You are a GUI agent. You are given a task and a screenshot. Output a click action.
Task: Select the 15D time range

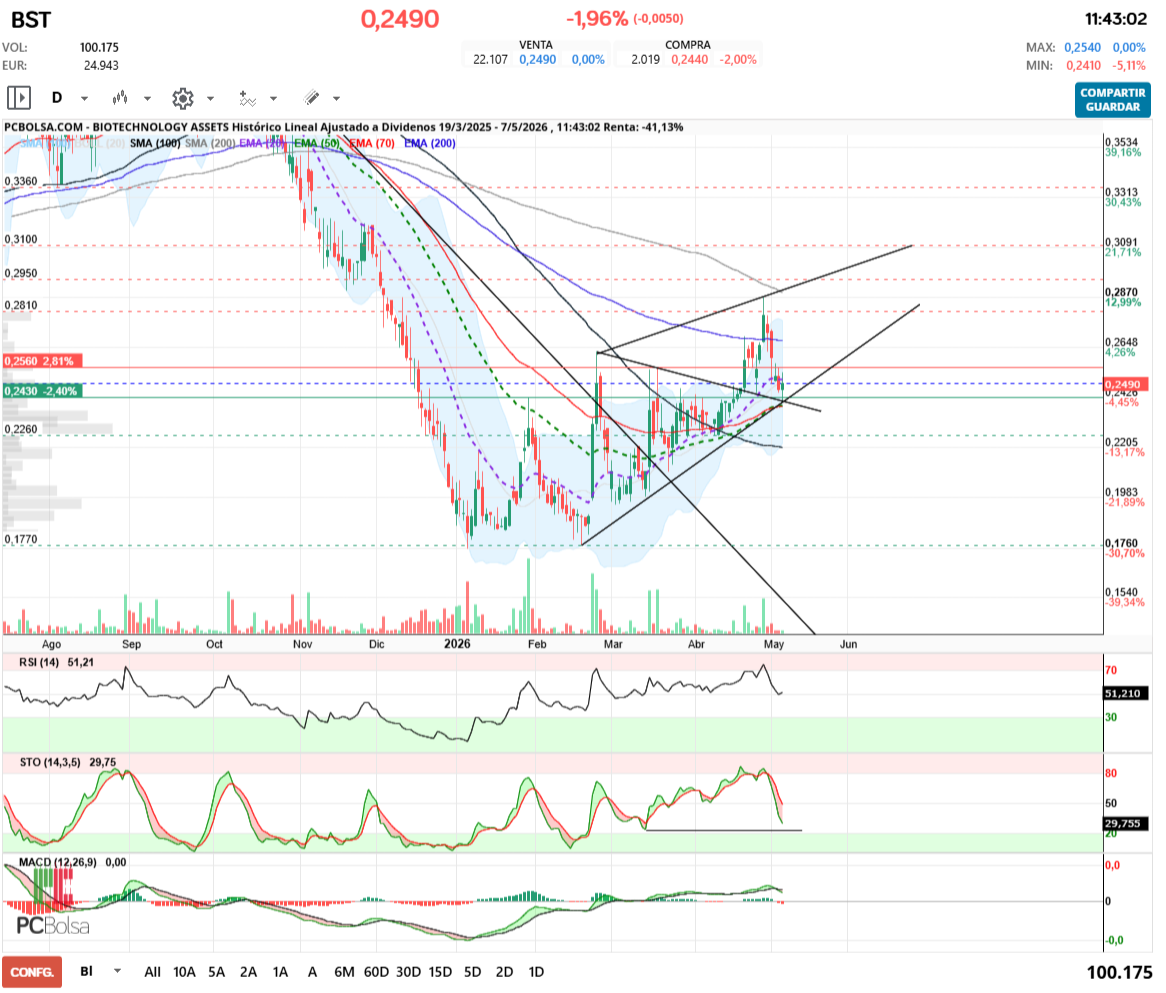coord(440,971)
